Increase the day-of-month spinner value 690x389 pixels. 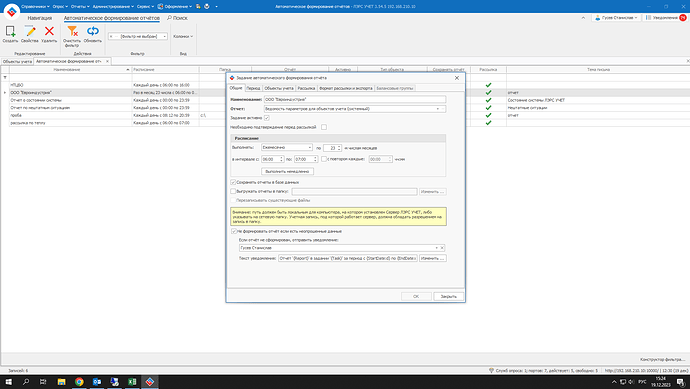(x=339, y=147)
